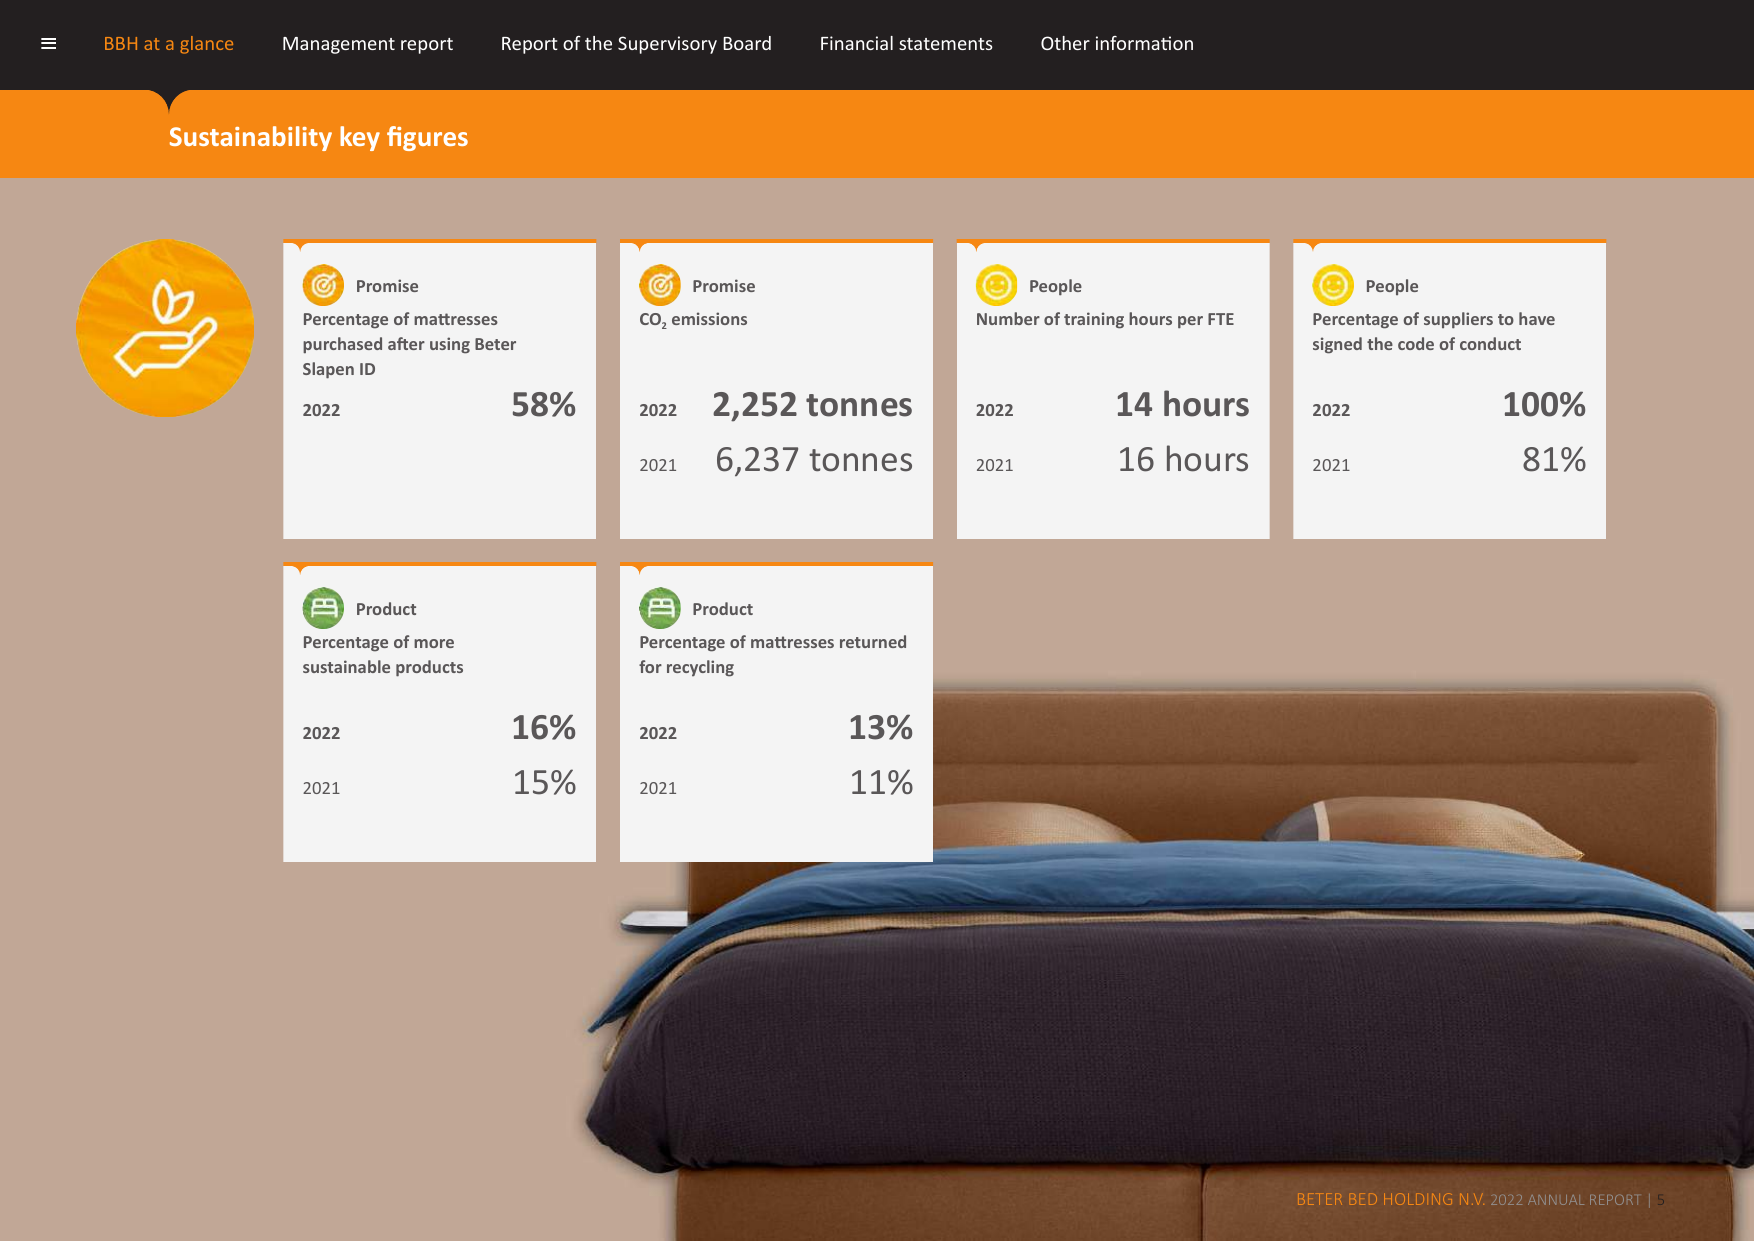Click the Sustainability key figures heading

pos(318,137)
